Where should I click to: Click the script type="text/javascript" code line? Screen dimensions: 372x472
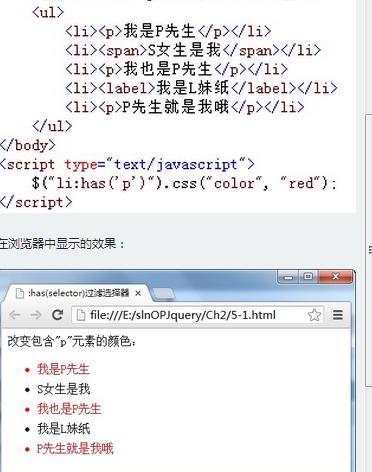click(x=127, y=164)
